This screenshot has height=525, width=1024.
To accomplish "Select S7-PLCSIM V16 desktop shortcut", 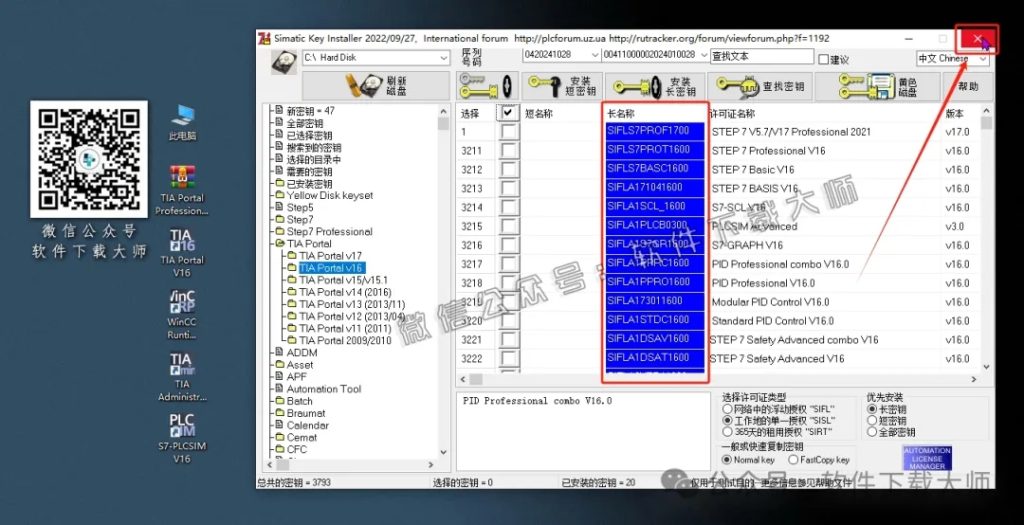I will tap(182, 439).
